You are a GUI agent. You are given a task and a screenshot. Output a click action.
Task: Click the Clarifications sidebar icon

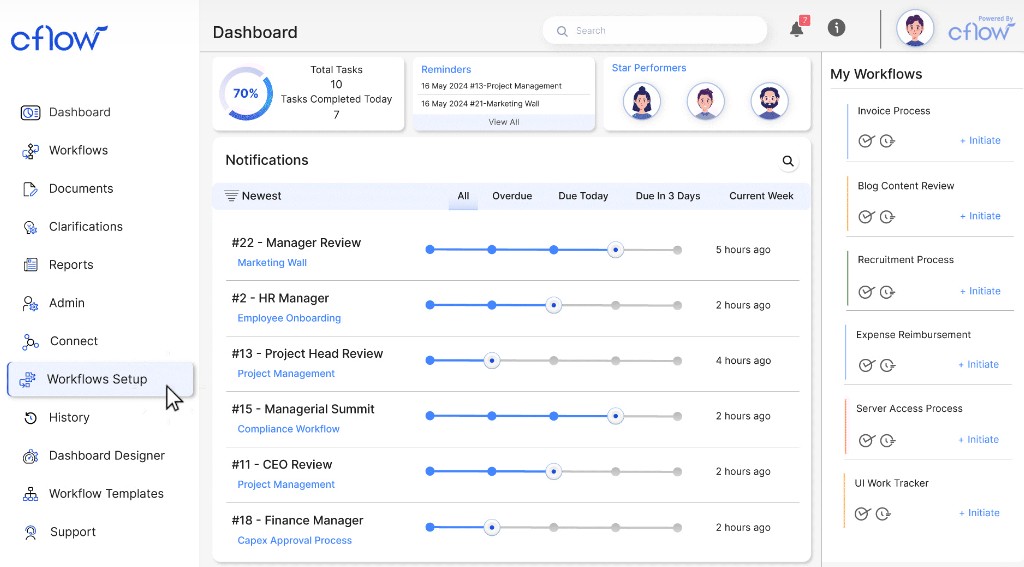[x=30, y=227]
